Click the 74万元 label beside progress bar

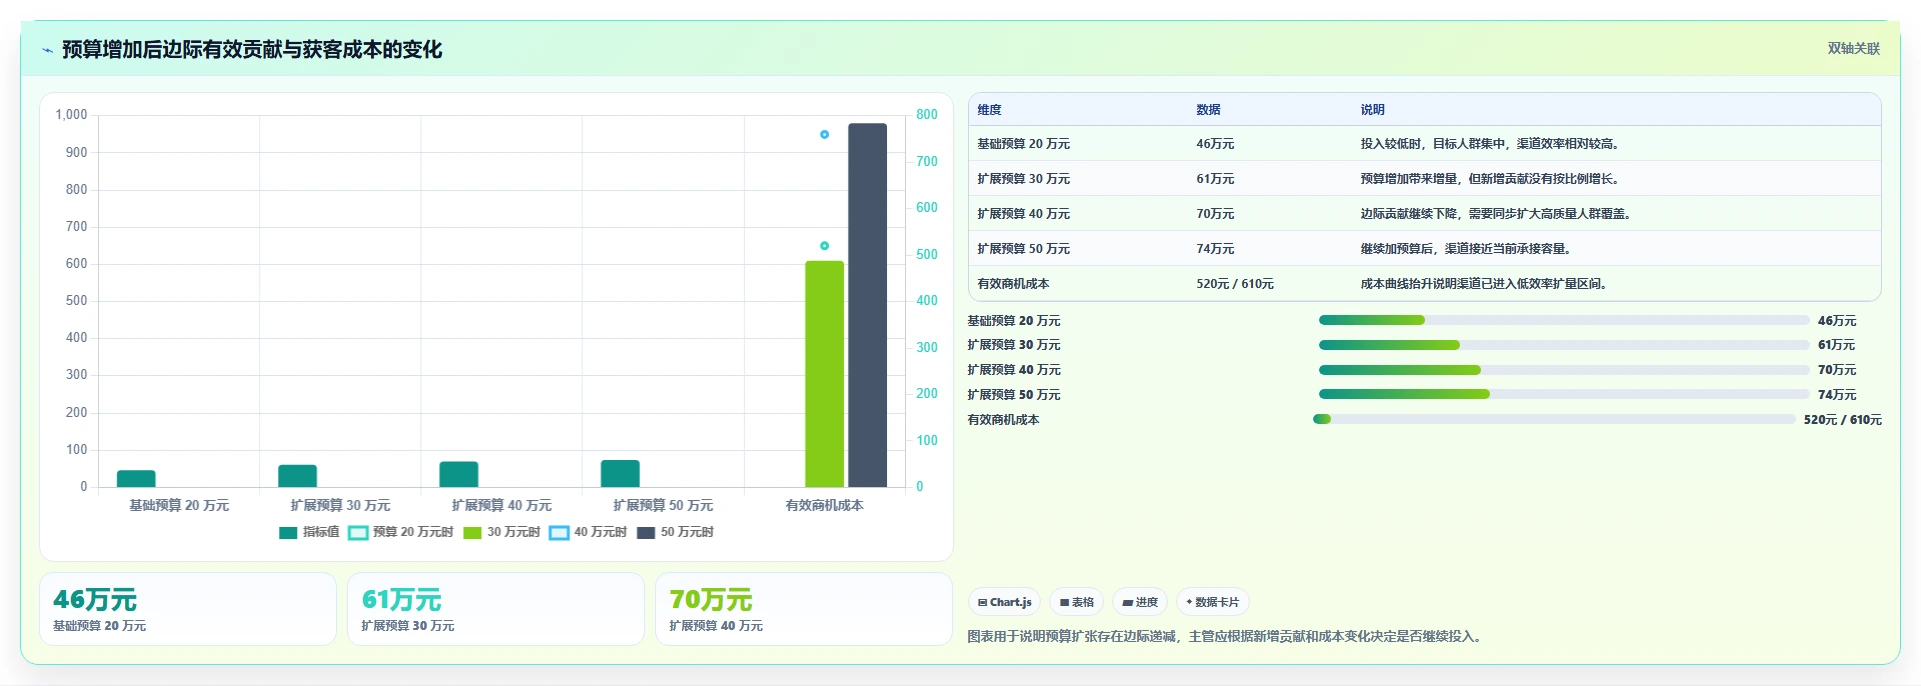click(x=1837, y=395)
